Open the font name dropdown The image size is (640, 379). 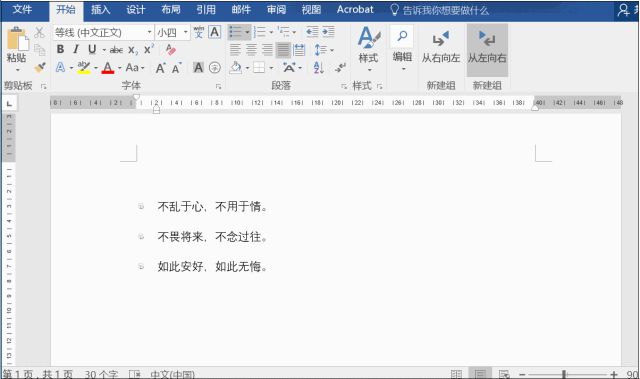pyautogui.click(x=149, y=32)
